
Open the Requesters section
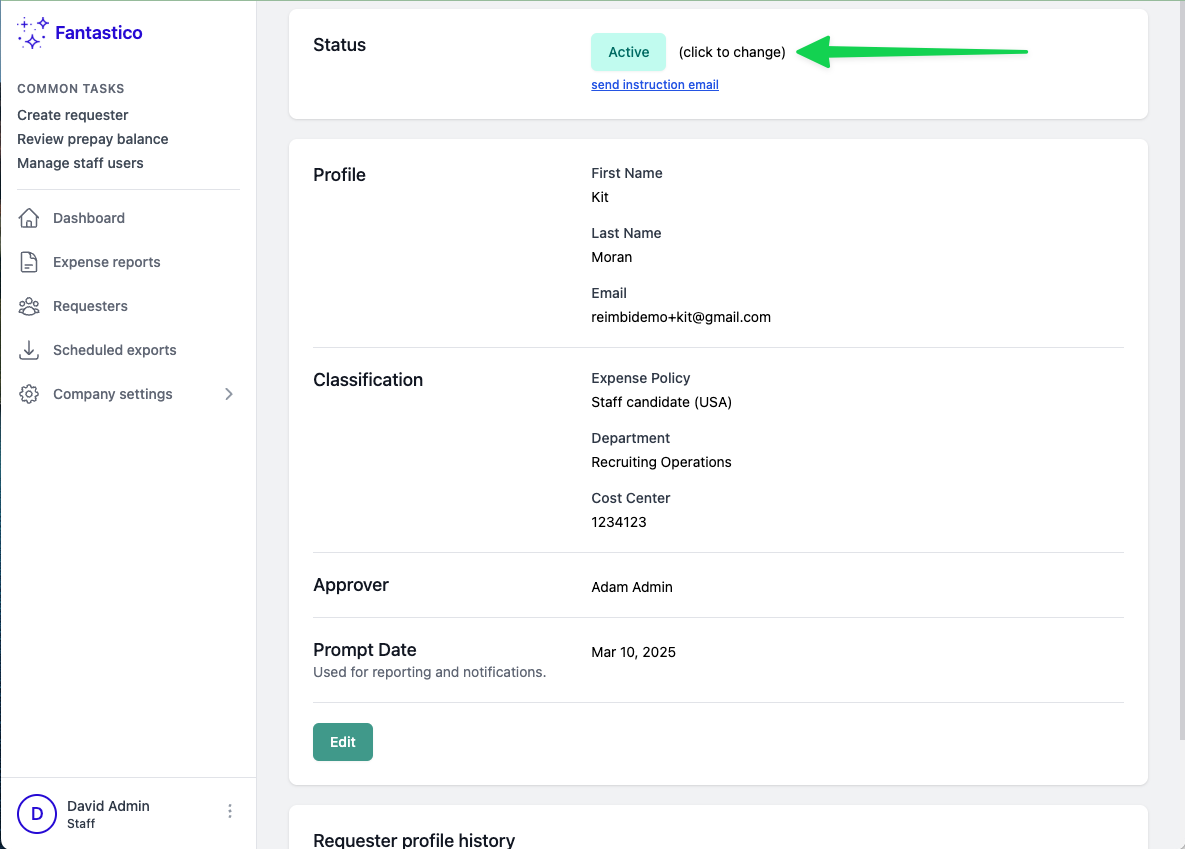[90, 306]
